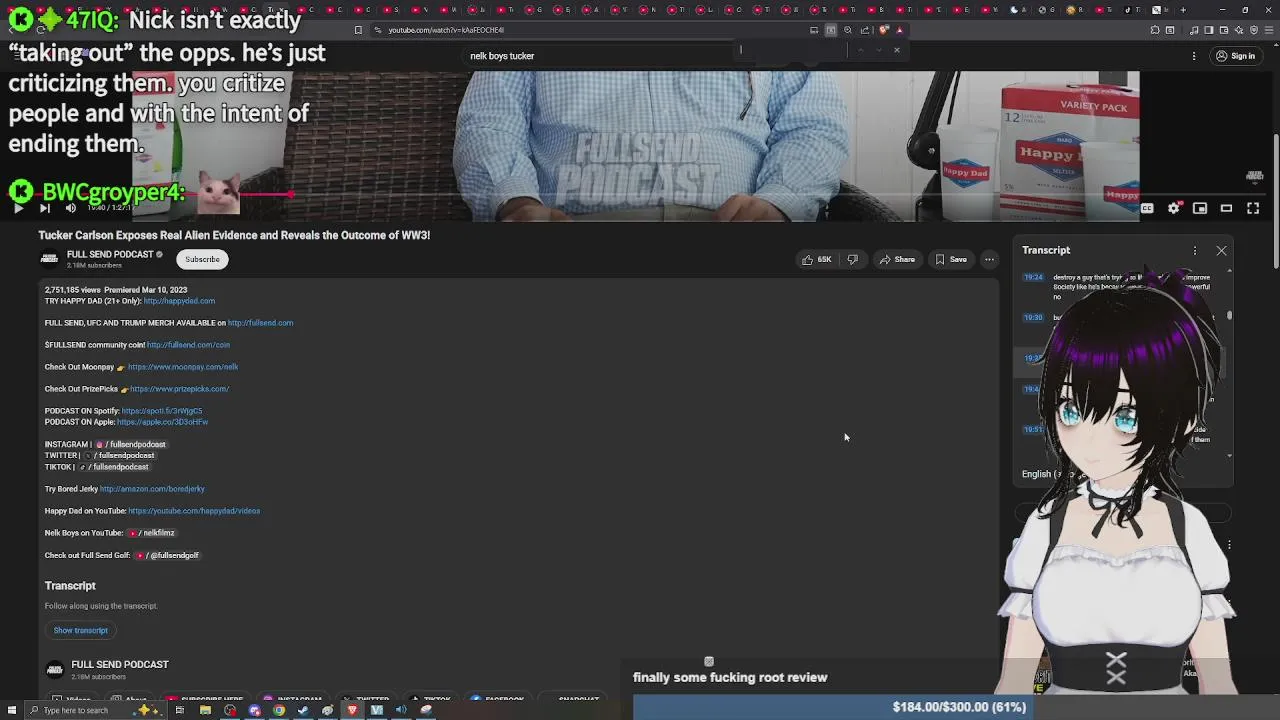Open the Brave Rewards triangle icon
The image size is (1280, 720).
point(899,30)
